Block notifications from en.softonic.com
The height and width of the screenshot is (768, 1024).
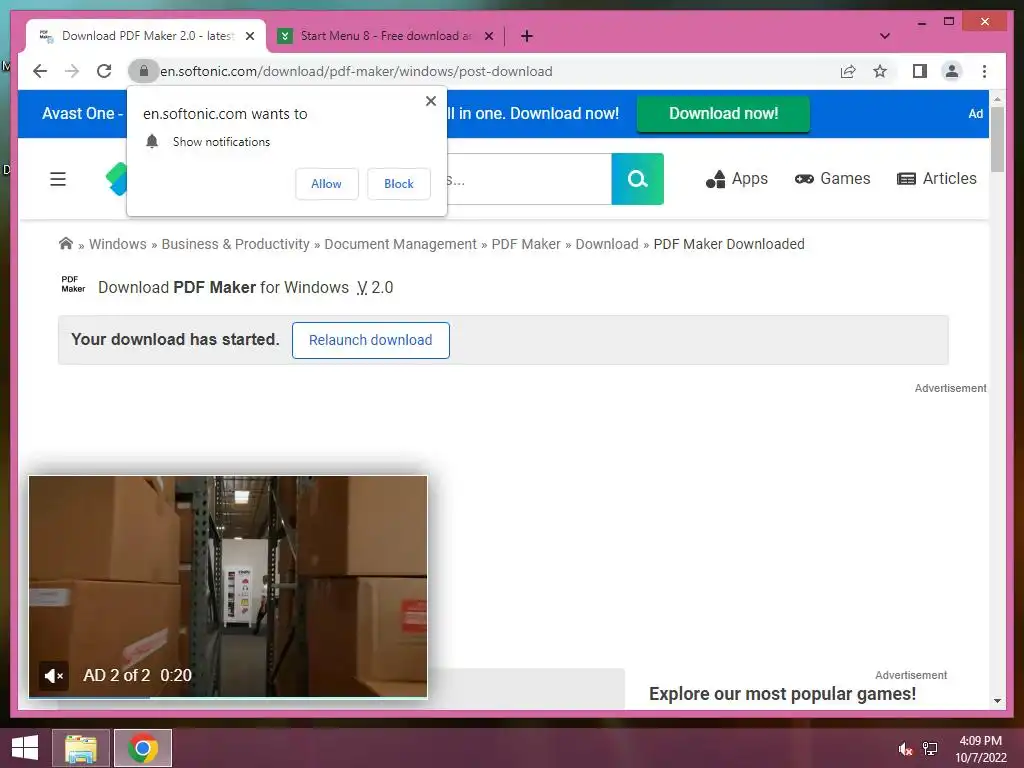click(398, 184)
